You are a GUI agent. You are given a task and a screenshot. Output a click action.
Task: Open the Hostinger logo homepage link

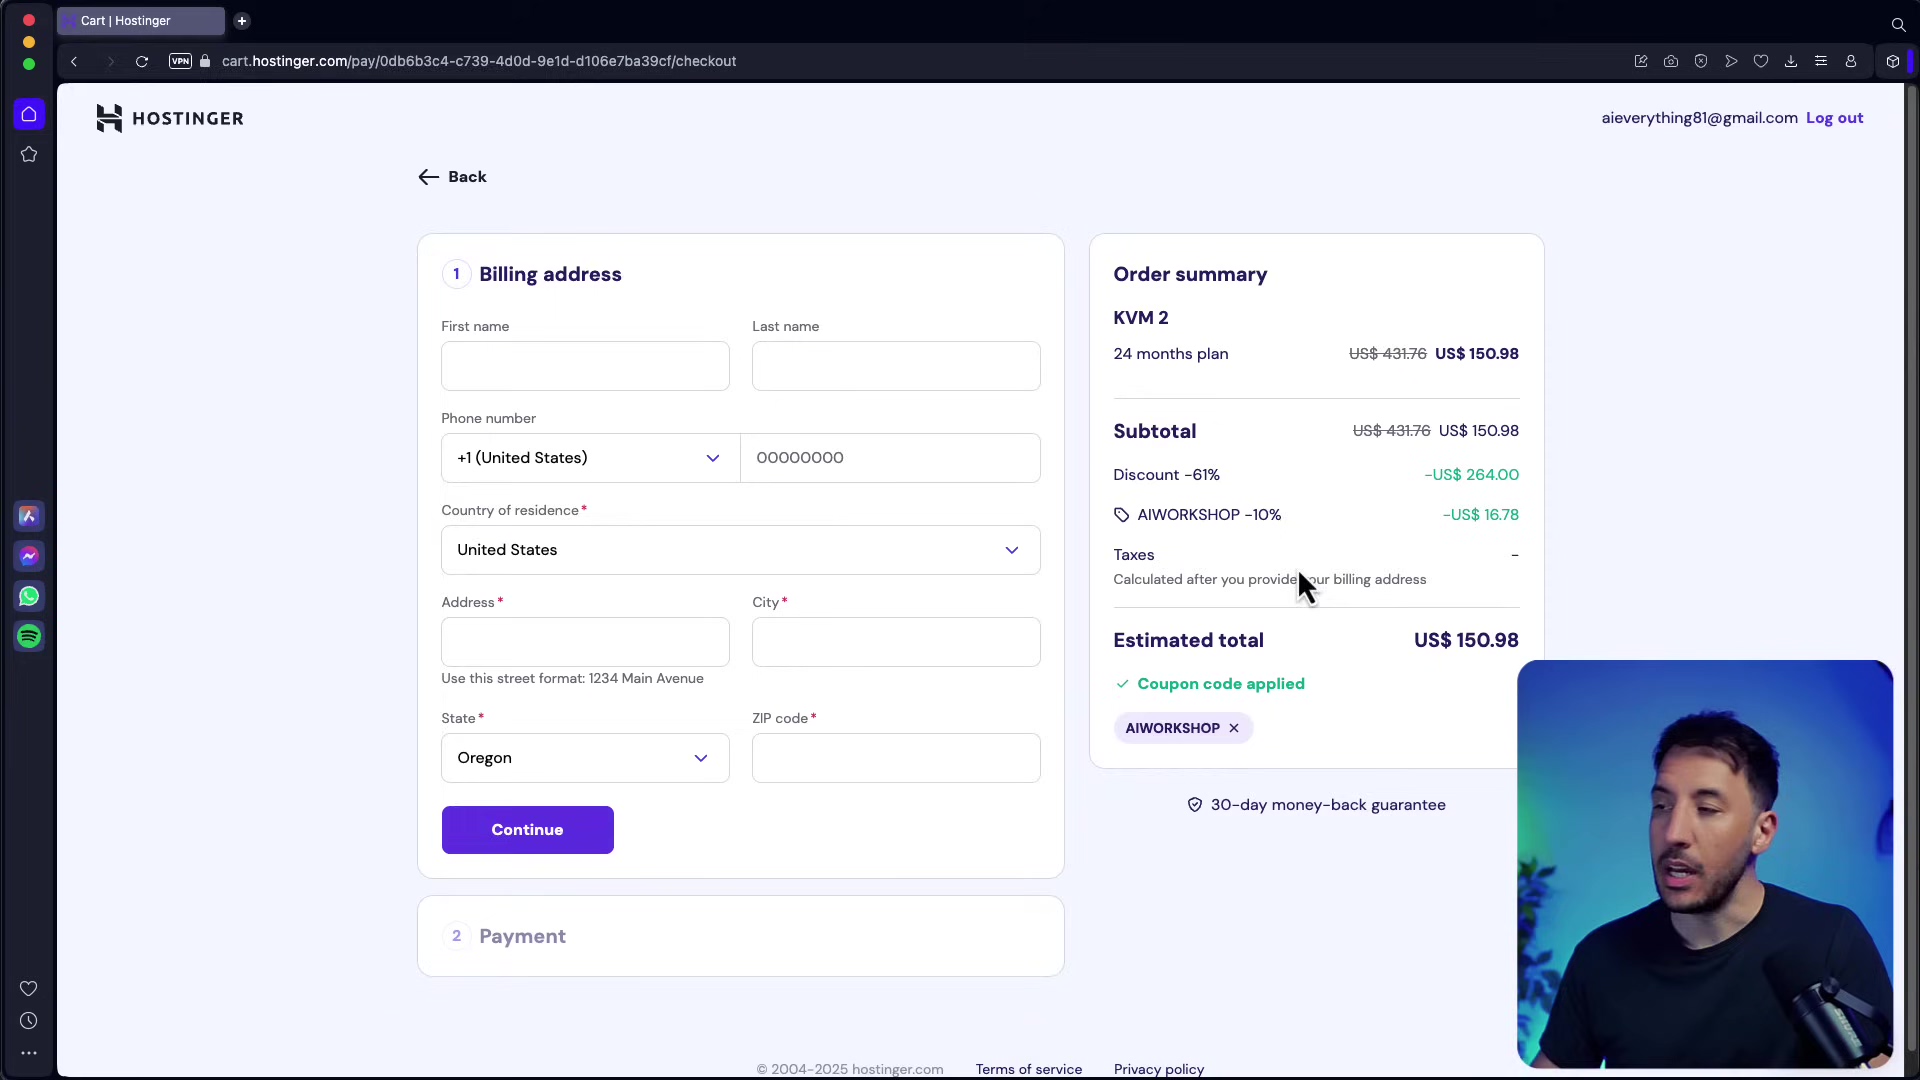(x=170, y=118)
